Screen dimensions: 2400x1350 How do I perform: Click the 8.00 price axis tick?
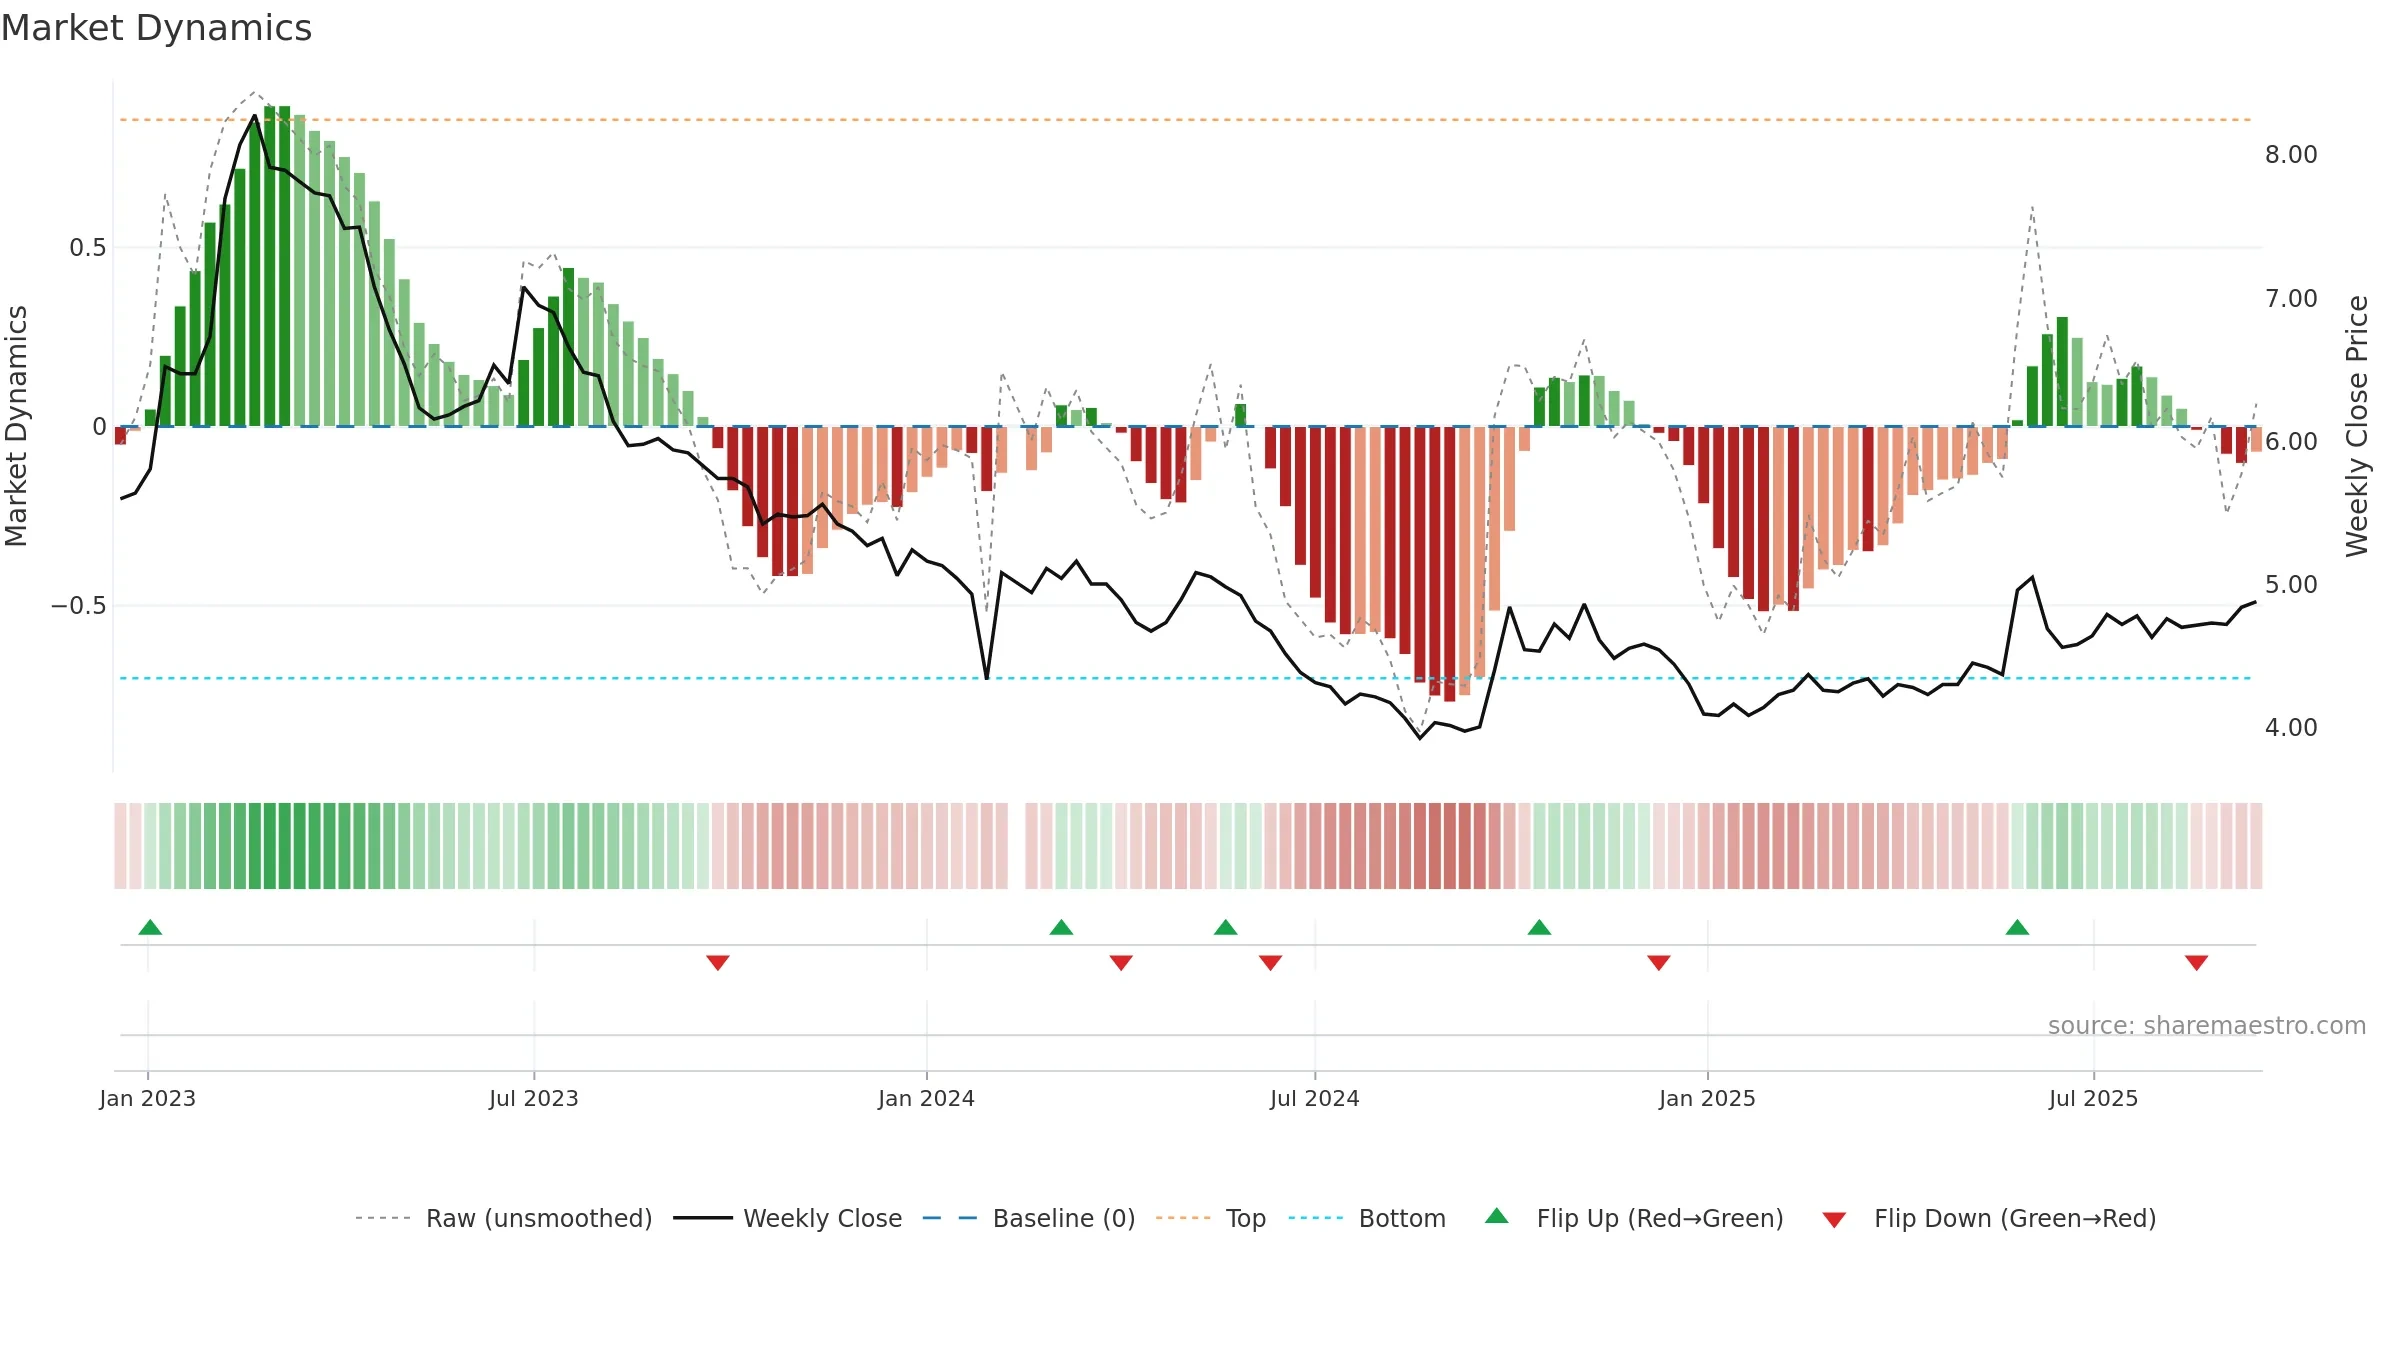point(2291,155)
